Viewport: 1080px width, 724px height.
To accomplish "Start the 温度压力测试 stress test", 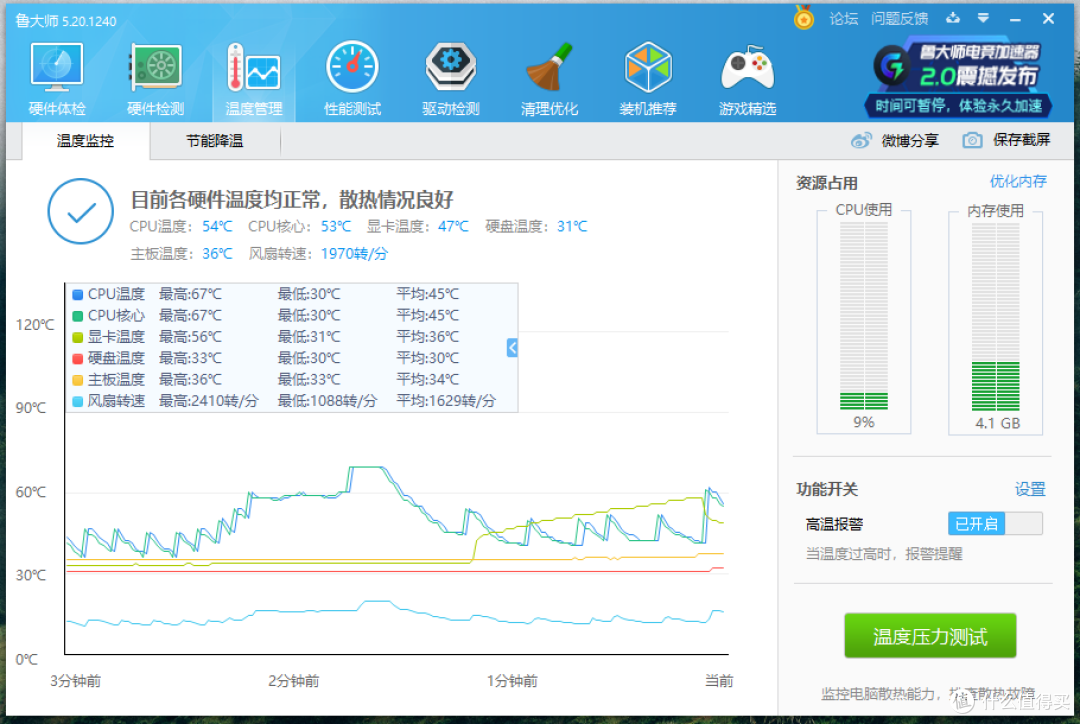I will click(x=930, y=636).
